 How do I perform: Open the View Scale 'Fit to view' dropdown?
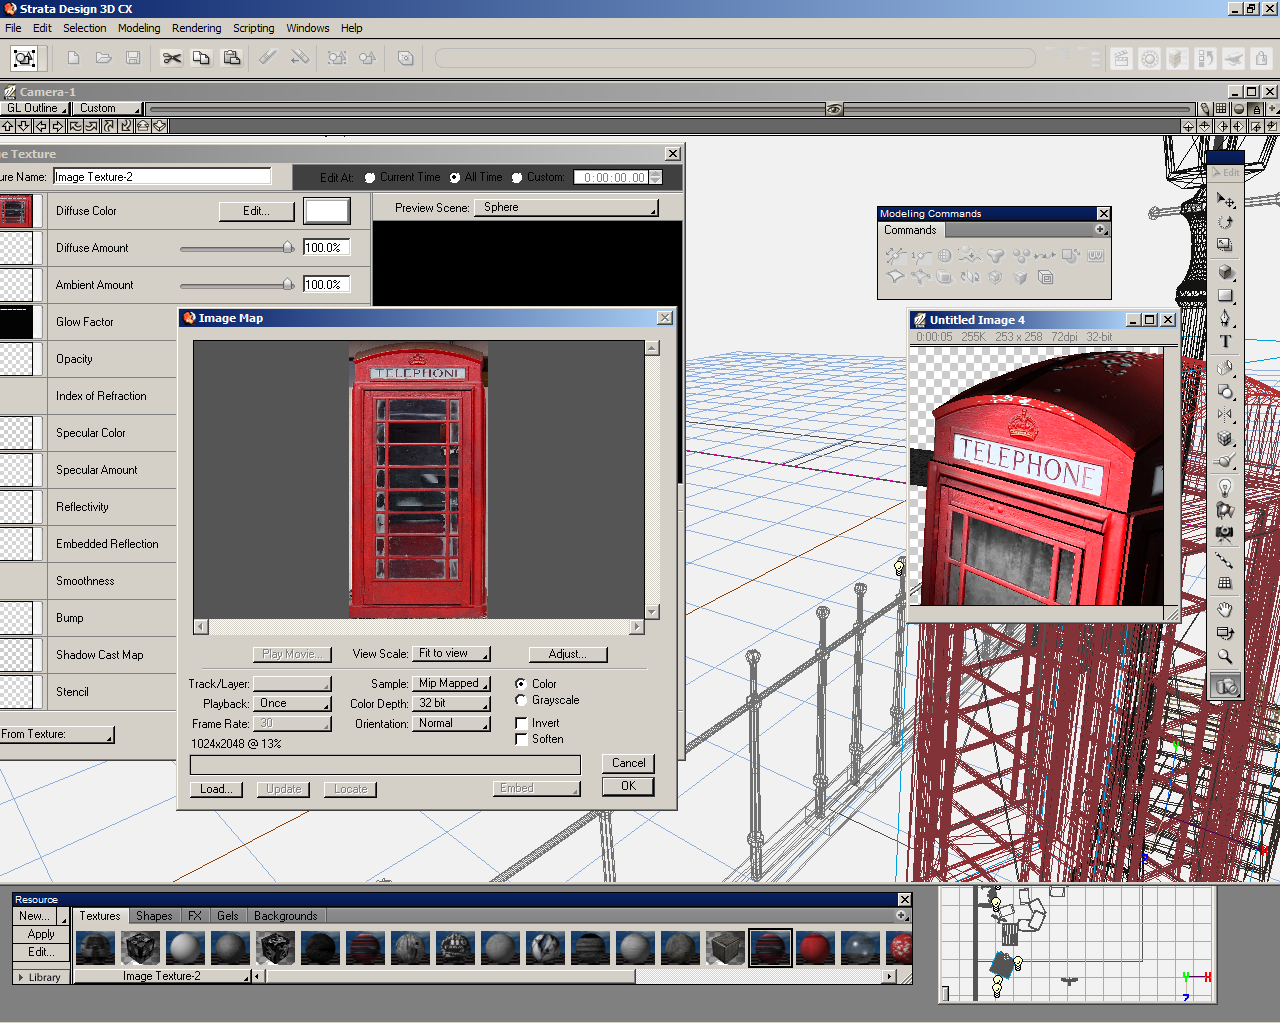coord(452,654)
